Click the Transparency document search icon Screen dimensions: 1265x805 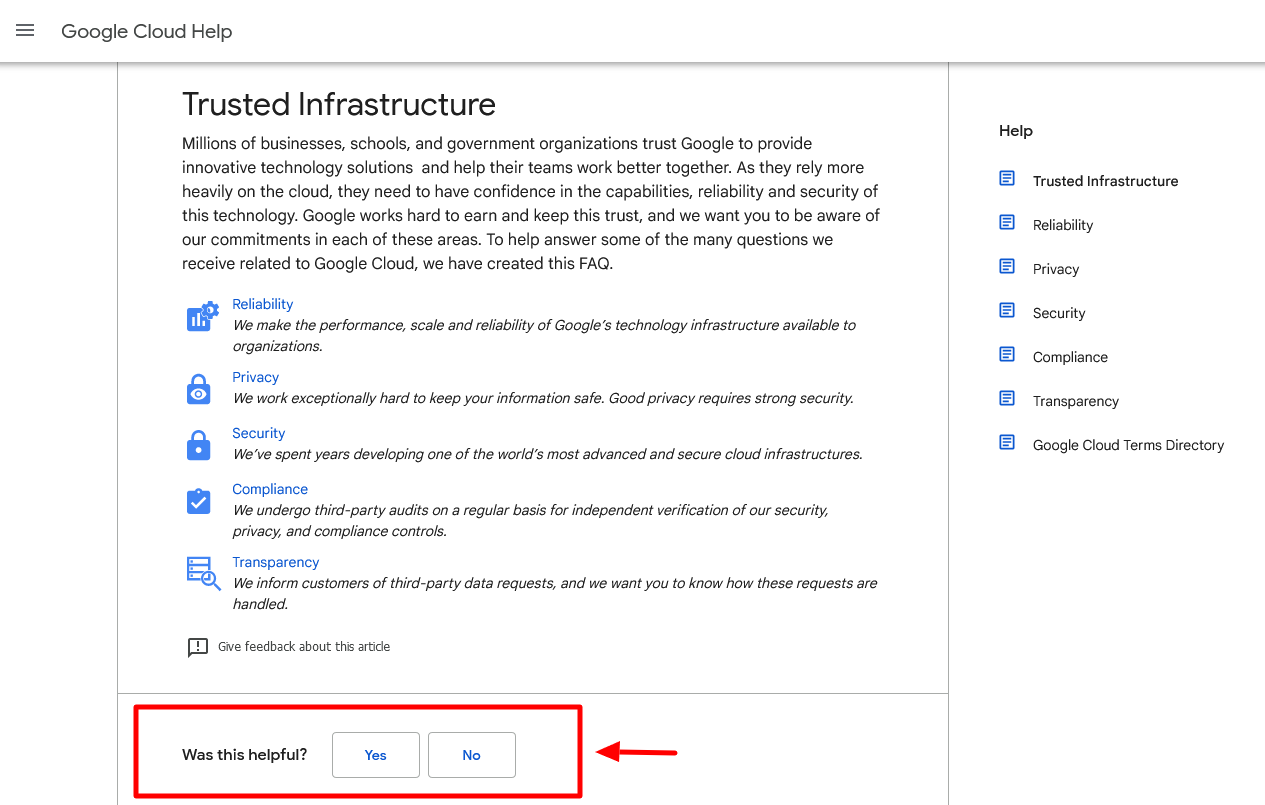(201, 574)
